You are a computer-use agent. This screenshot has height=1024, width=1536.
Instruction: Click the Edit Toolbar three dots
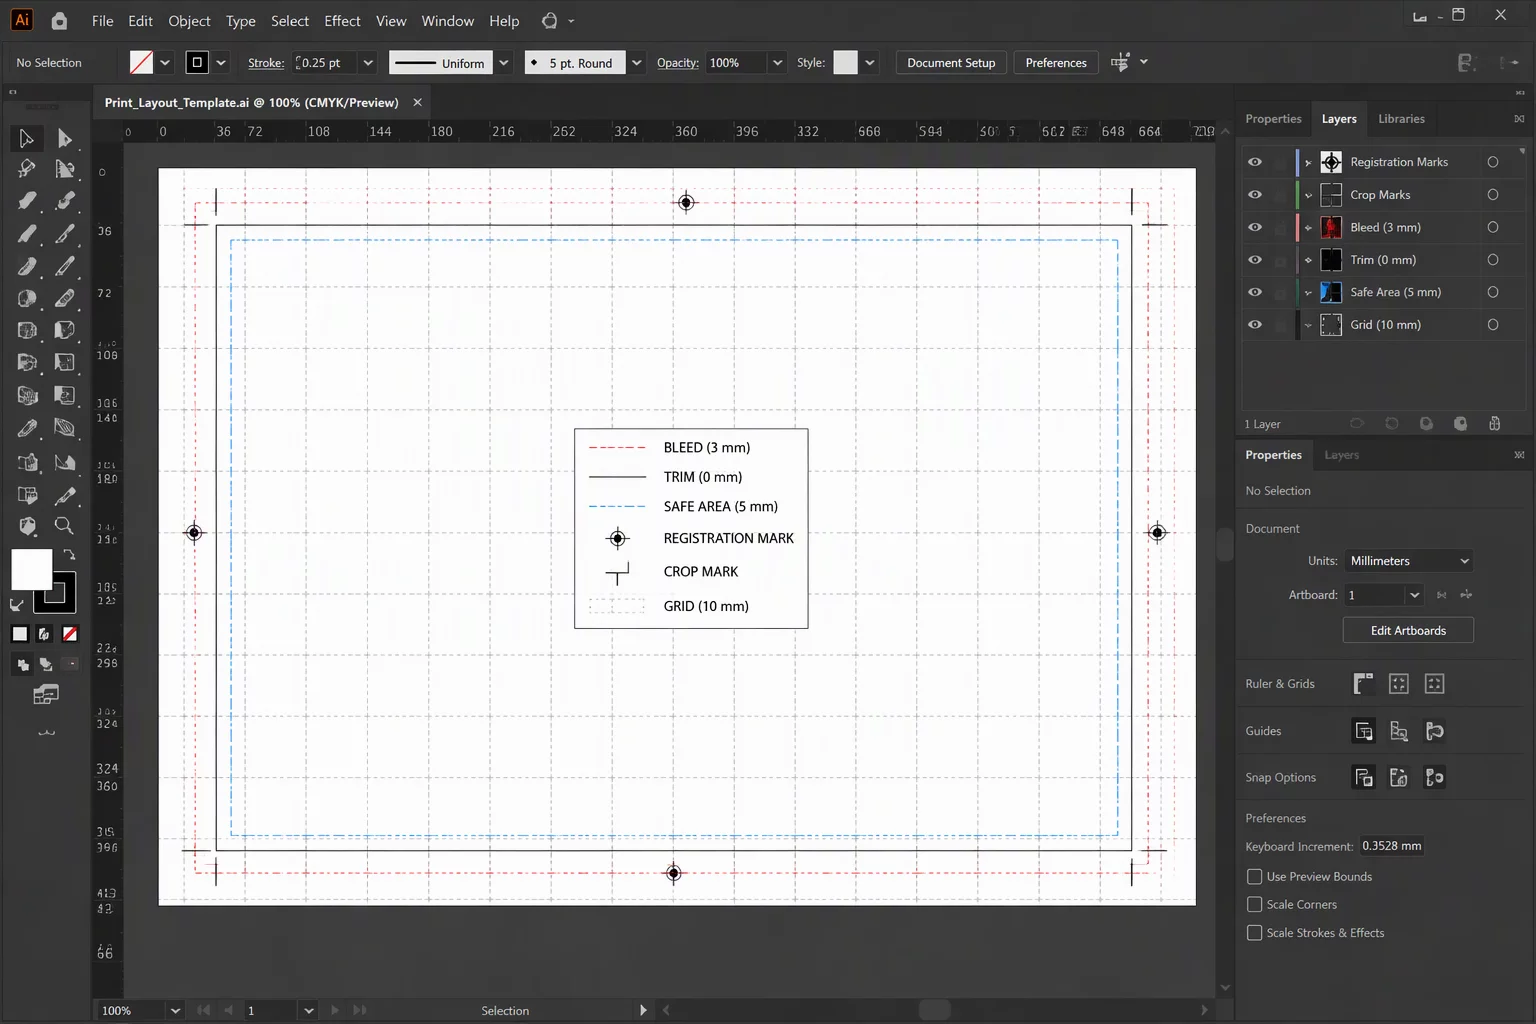coord(46,733)
